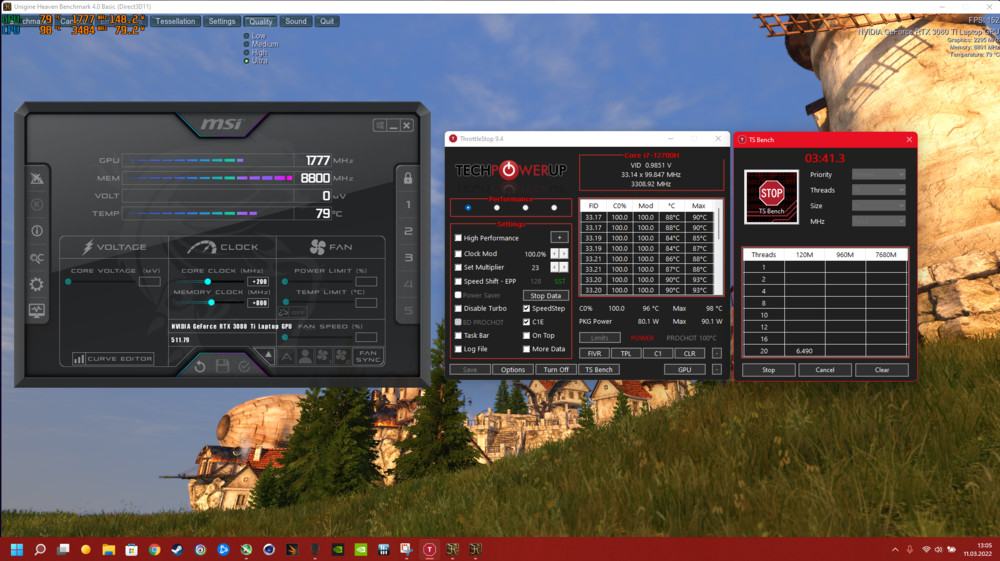This screenshot has width=1000, height=561.
Task: Click the Core Clock slider handle
Action: (208, 282)
